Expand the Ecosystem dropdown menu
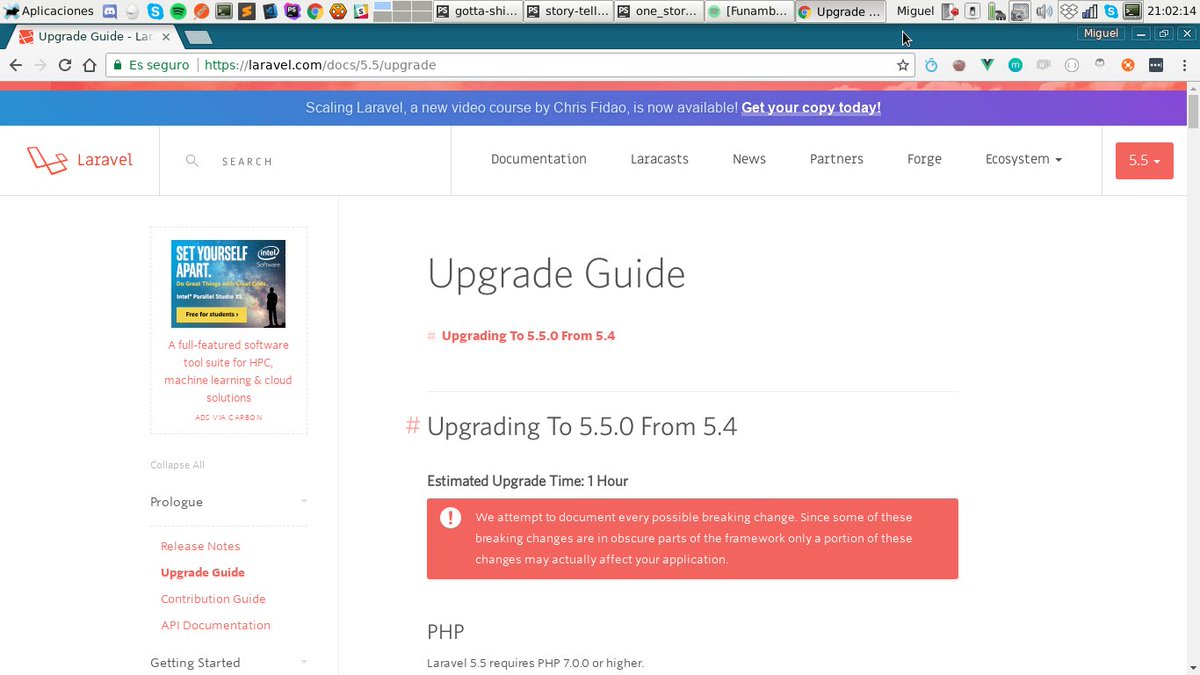The width and height of the screenshot is (1200, 675). coord(1023,159)
